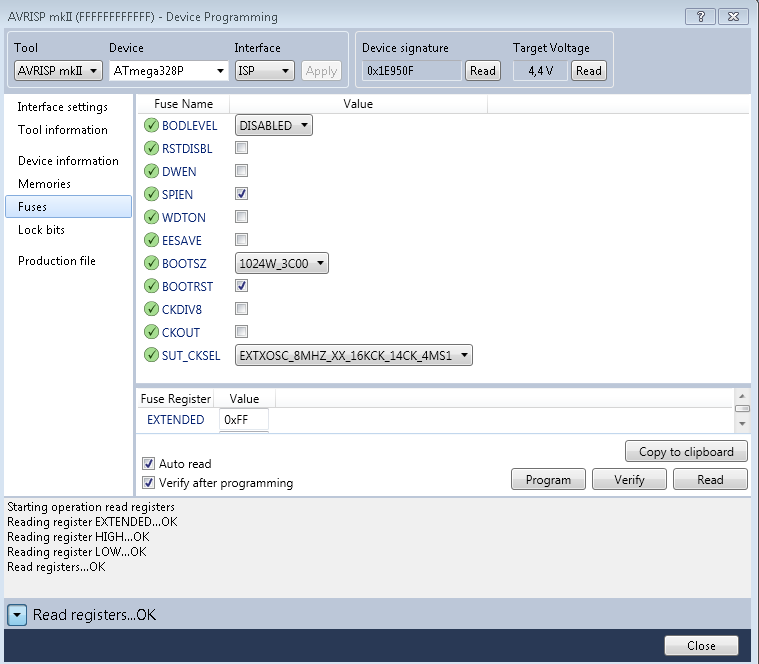Click the Value column header of fuse list
The image size is (759, 664).
click(358, 104)
